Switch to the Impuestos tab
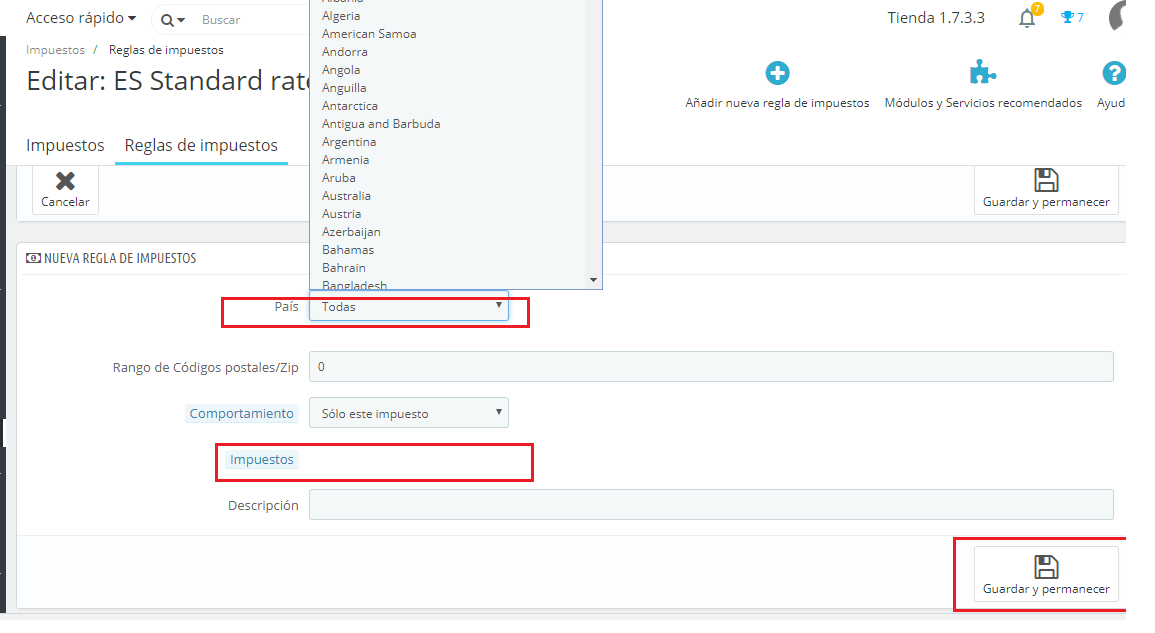This screenshot has width=1155, height=633. 66,145
